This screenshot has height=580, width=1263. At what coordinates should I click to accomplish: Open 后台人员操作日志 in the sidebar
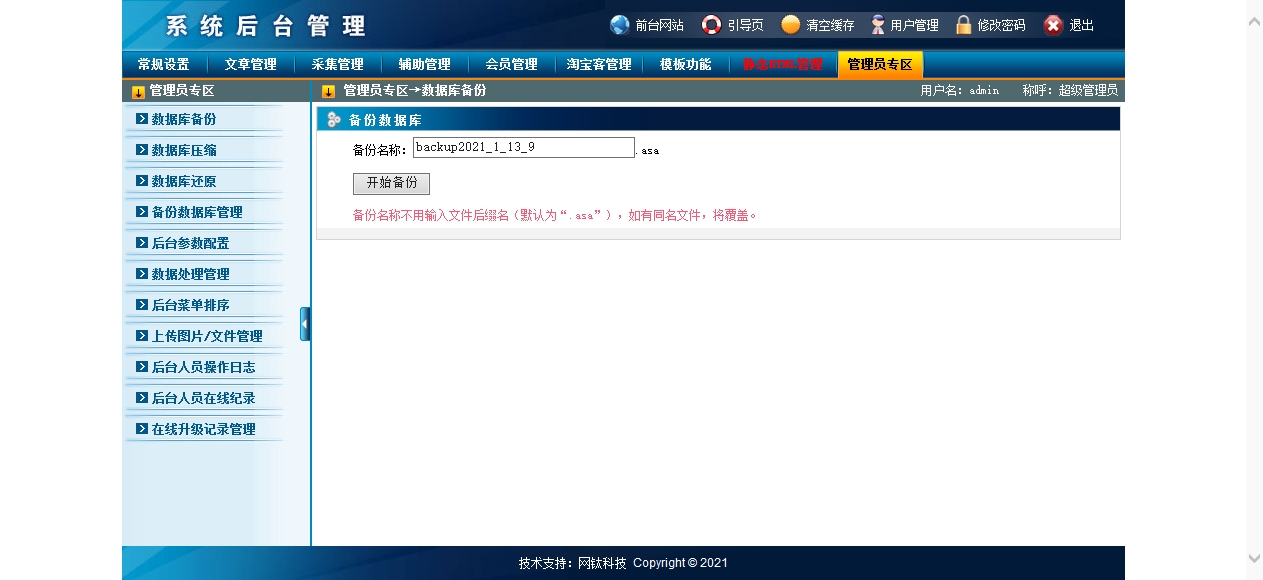(x=203, y=367)
